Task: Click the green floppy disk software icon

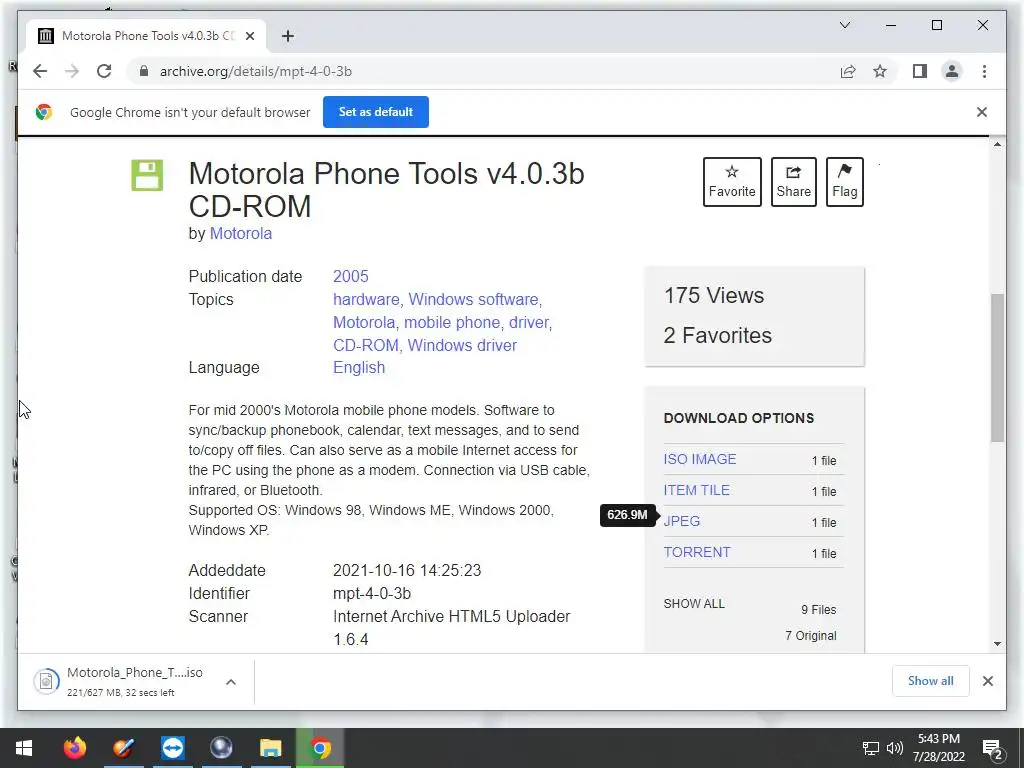Action: [x=147, y=175]
